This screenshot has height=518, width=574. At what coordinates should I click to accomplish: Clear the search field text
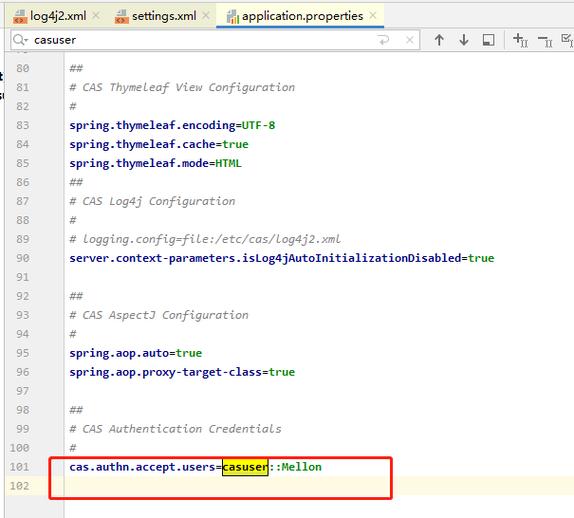coord(410,40)
